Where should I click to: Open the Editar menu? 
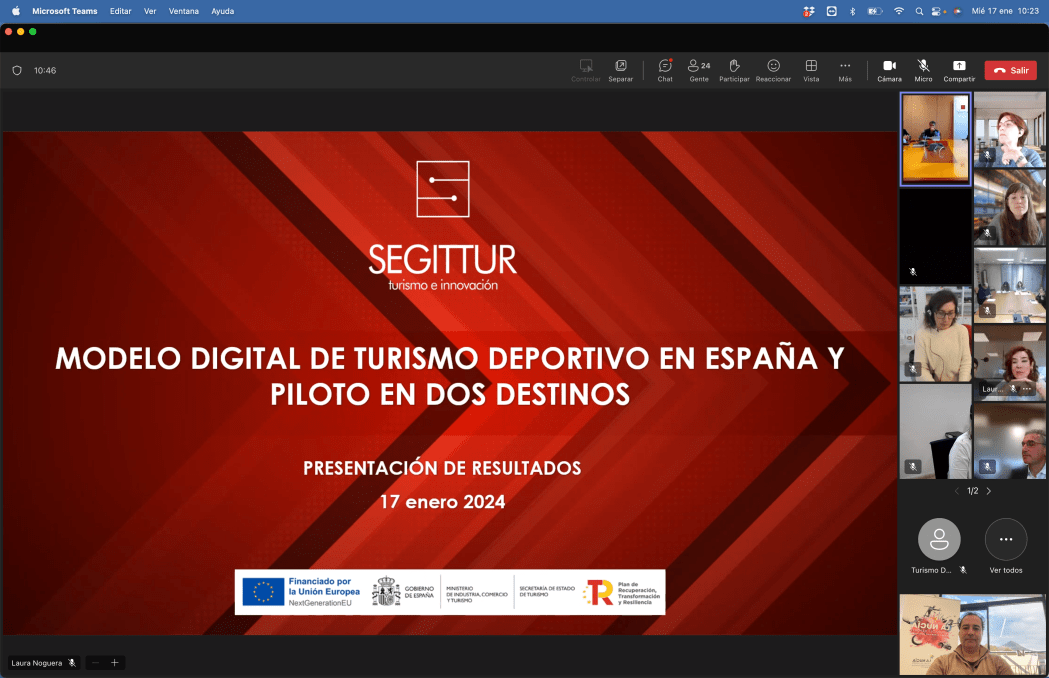click(120, 11)
